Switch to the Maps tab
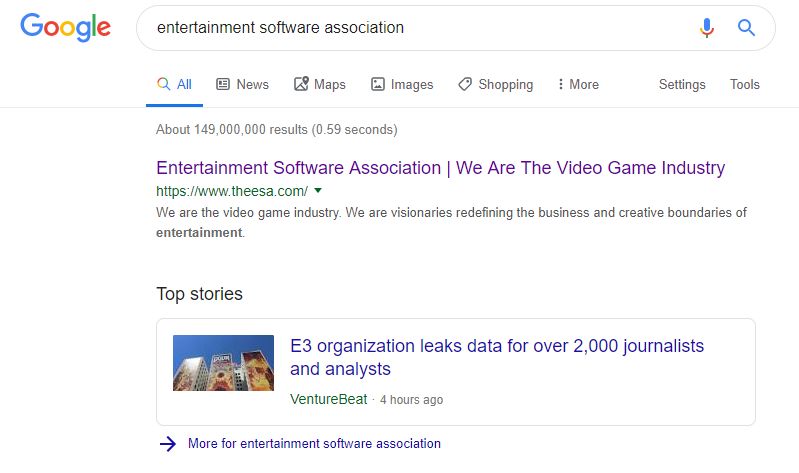799x473 pixels. click(x=319, y=85)
